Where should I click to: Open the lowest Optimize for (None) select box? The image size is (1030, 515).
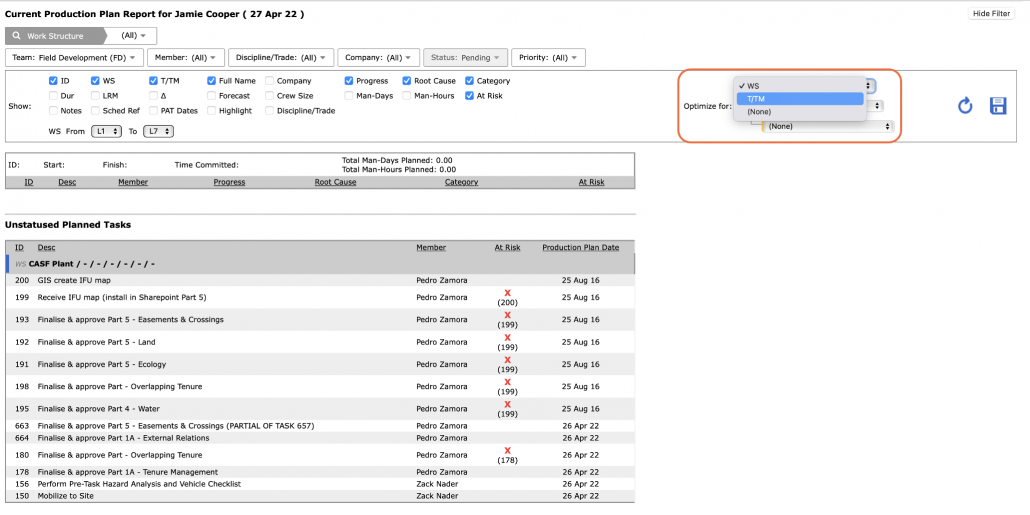(x=828, y=126)
